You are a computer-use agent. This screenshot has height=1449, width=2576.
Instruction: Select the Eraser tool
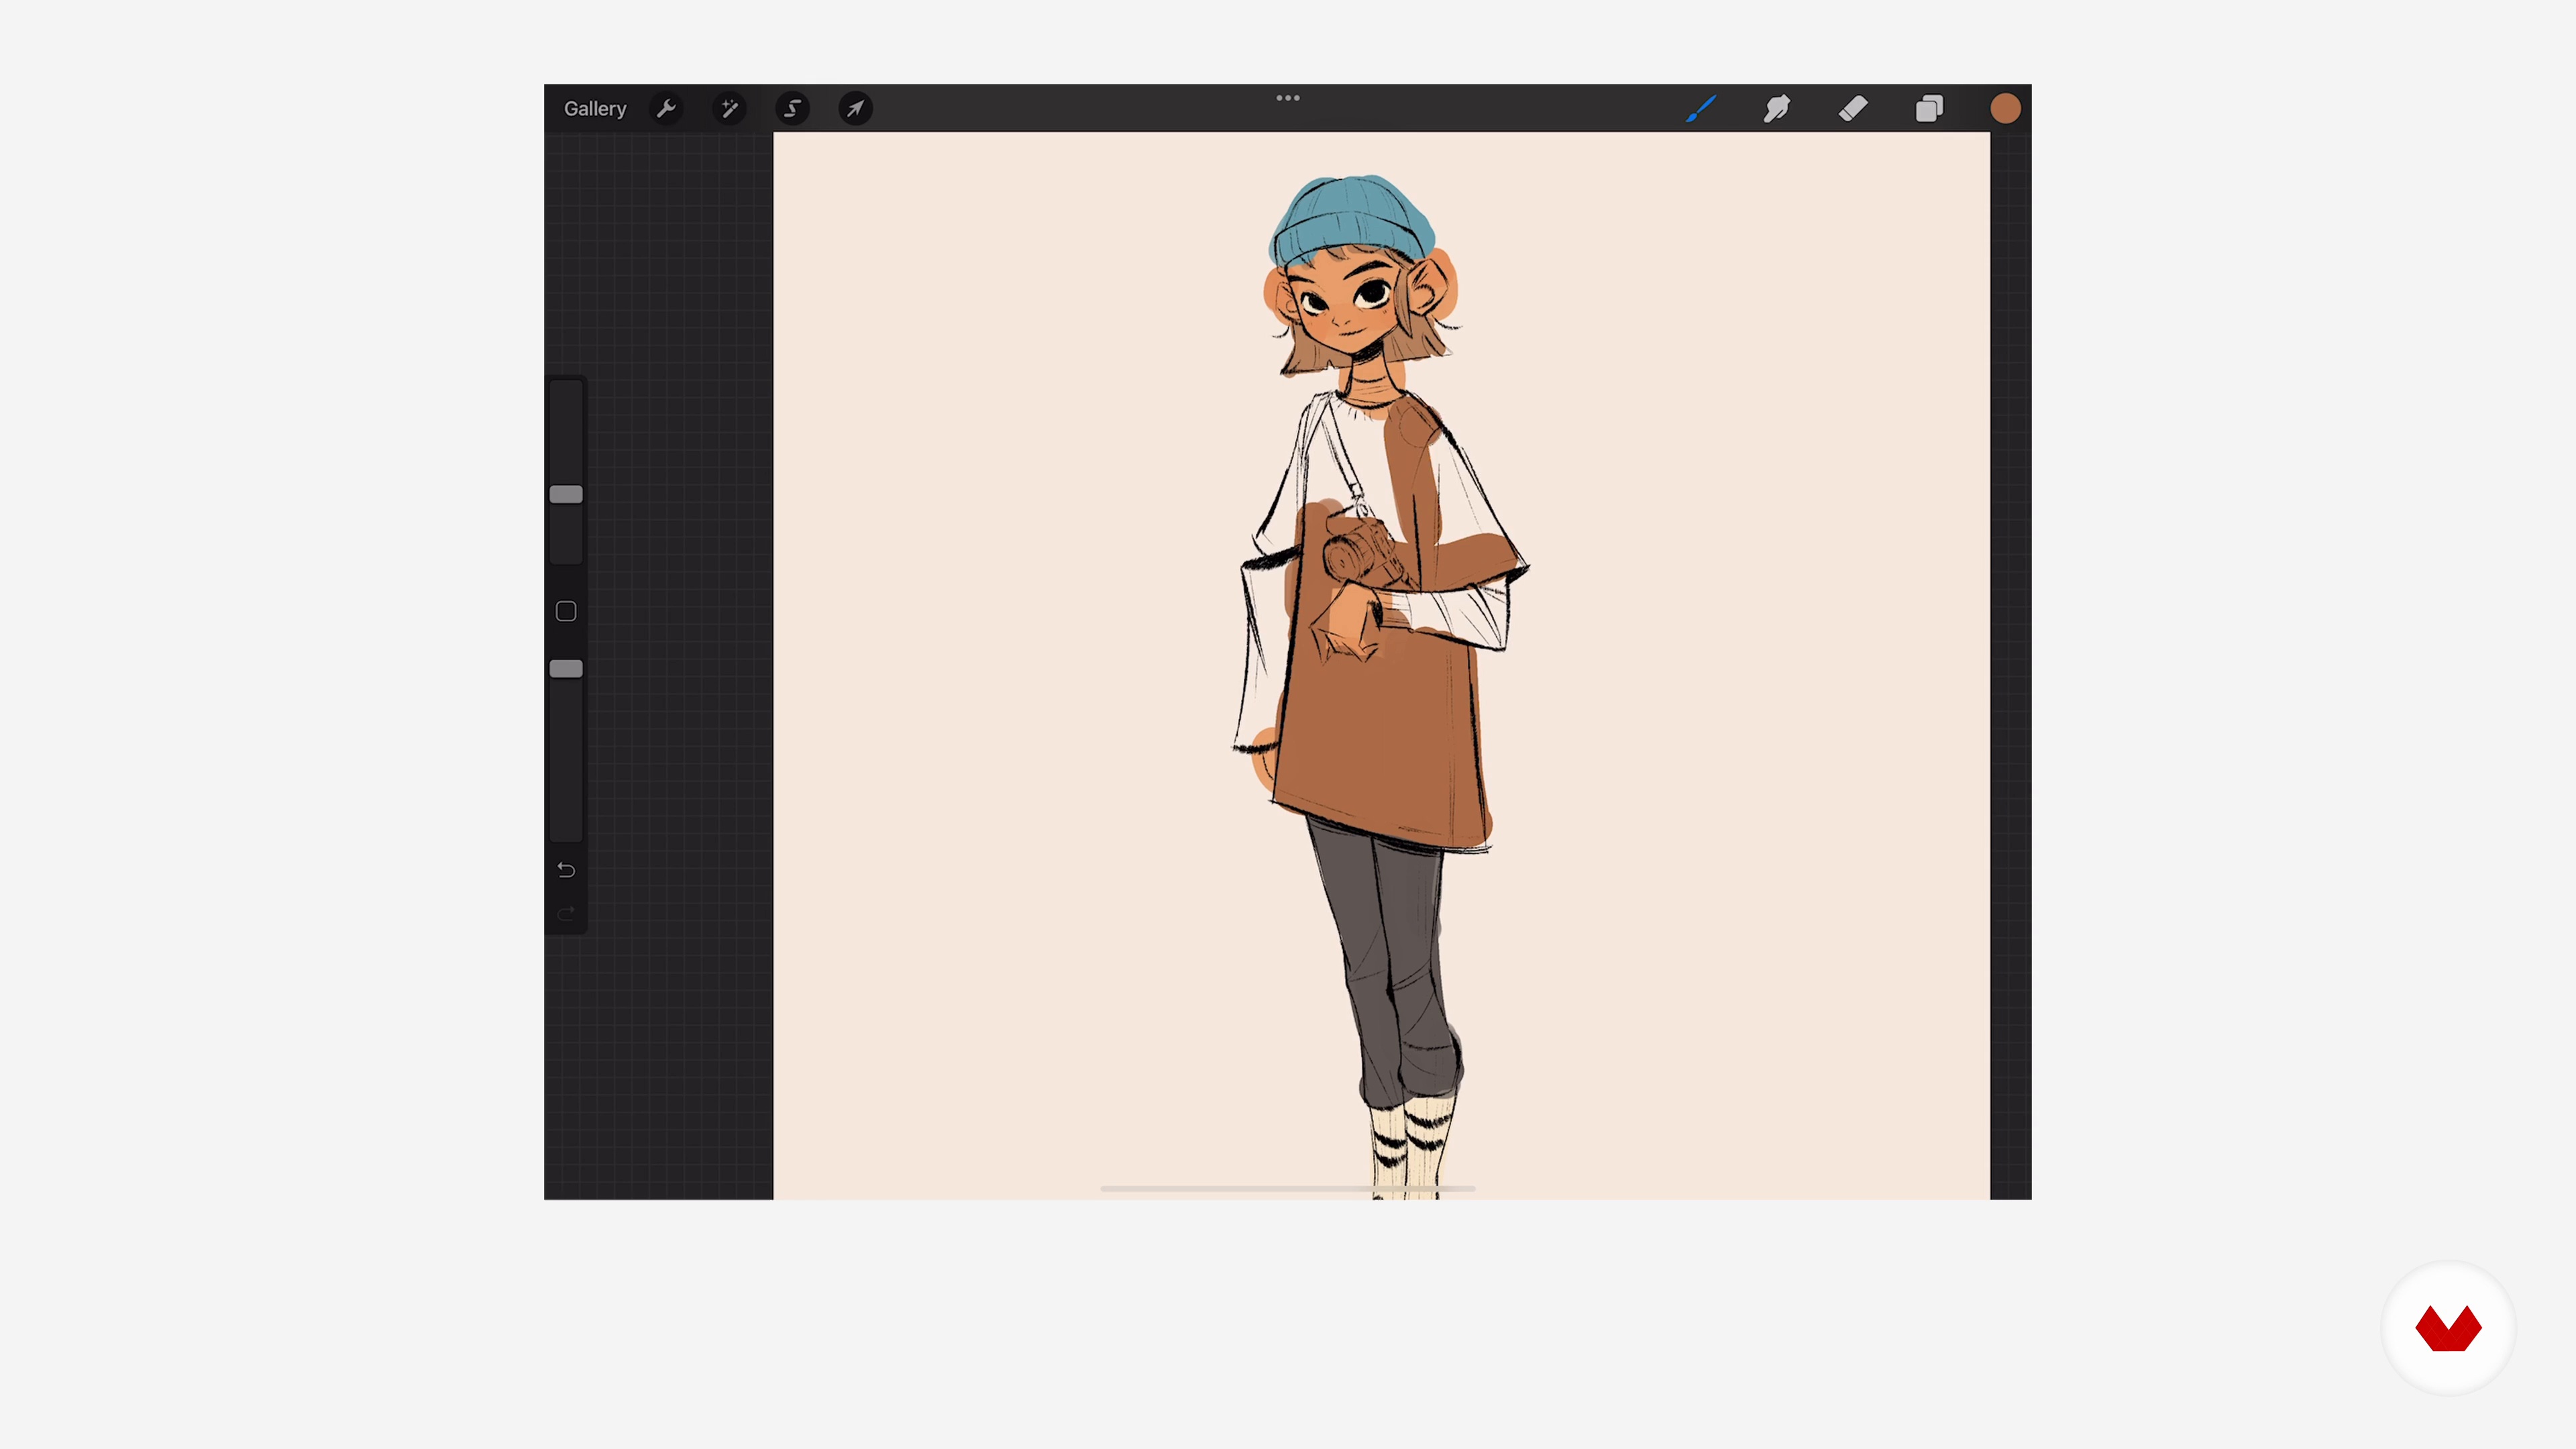click(x=1853, y=108)
